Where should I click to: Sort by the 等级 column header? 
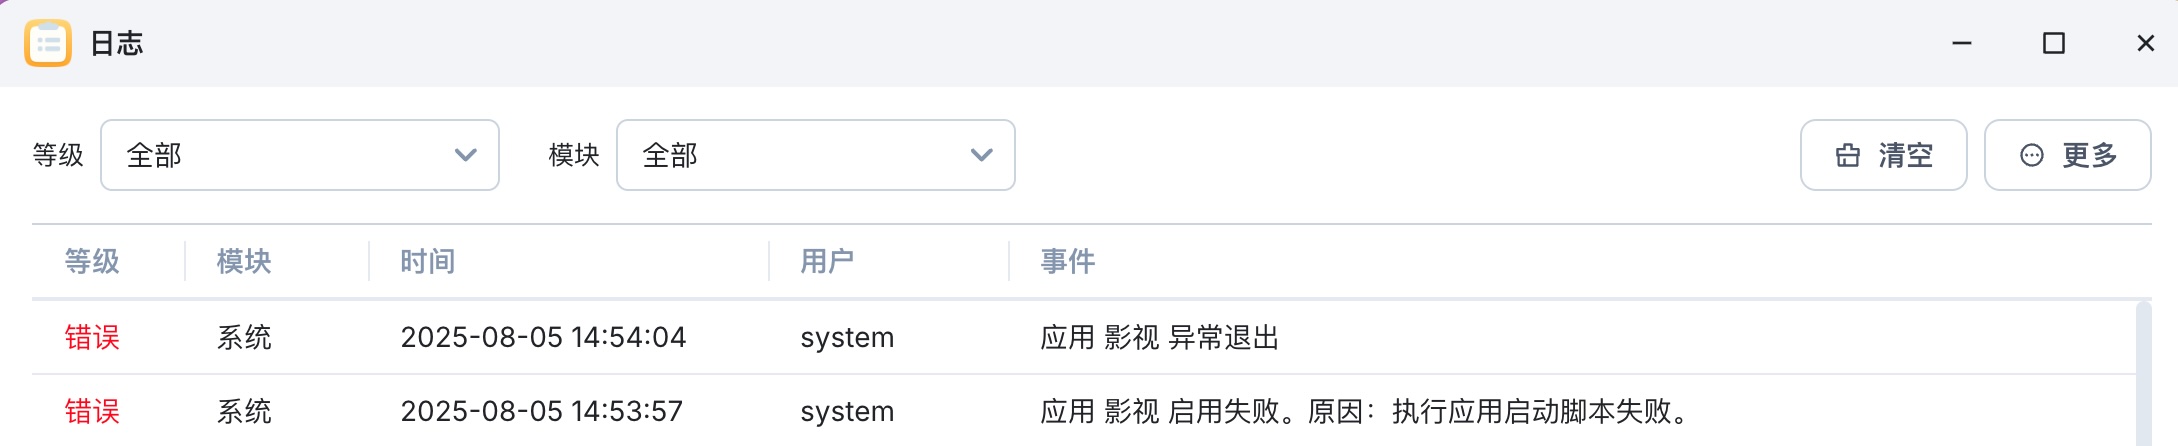92,261
